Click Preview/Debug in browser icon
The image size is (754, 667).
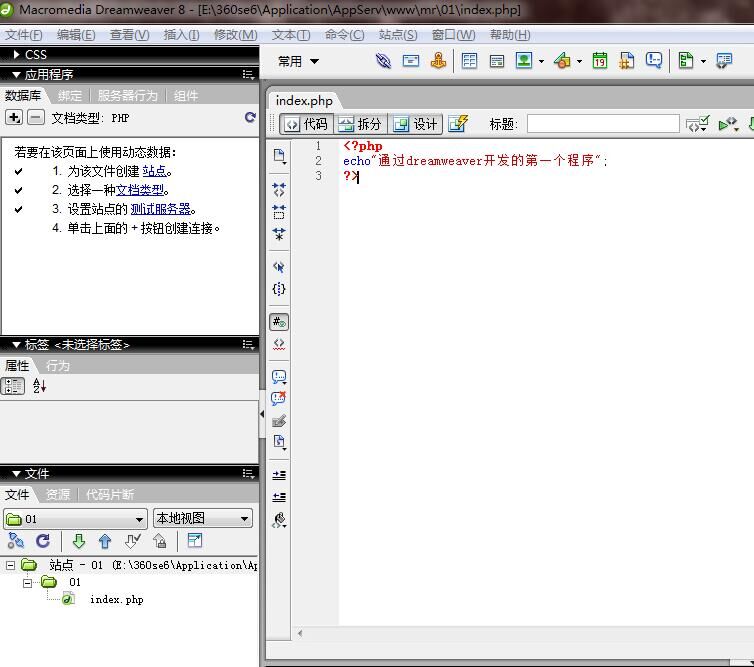[x=728, y=124]
